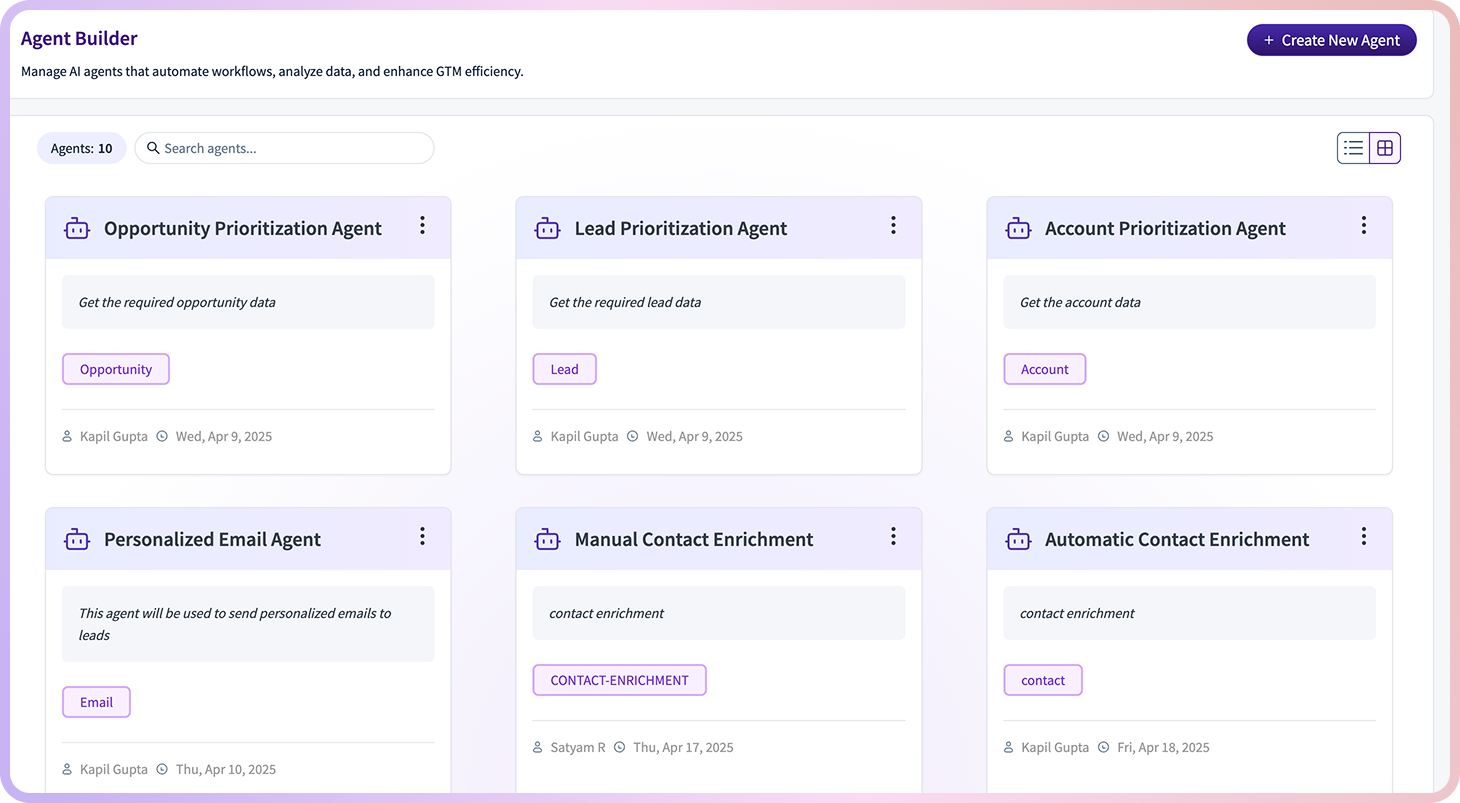Click the Opportunity Prioritization Agent robot icon

click(77, 229)
